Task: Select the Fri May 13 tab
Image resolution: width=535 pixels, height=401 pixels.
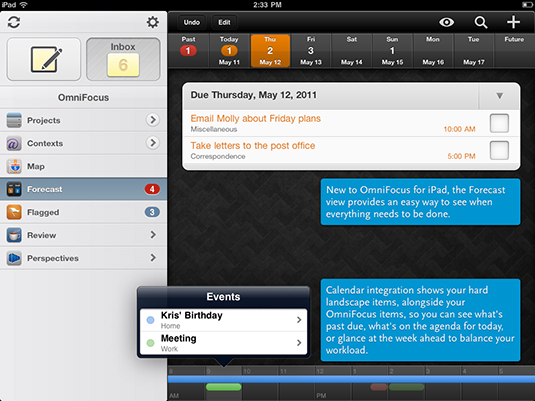Action: point(311,51)
